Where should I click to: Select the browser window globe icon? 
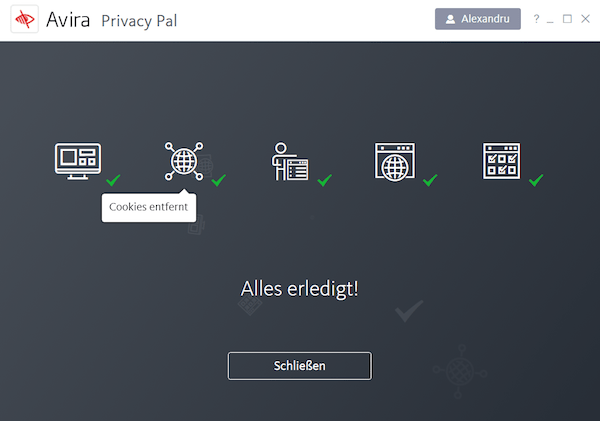pyautogui.click(x=395, y=162)
